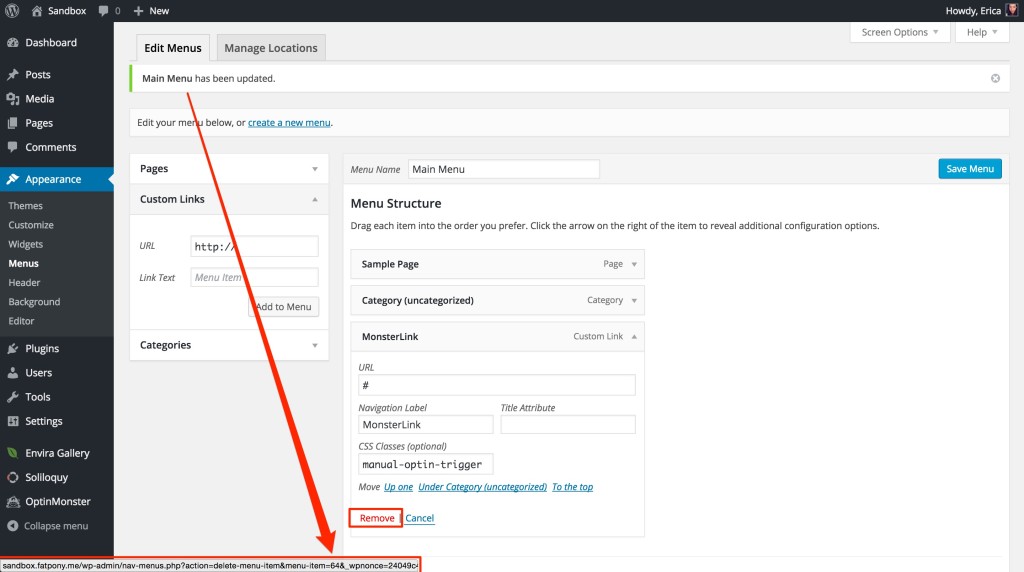Image resolution: width=1024 pixels, height=572 pixels.
Task: Switch to the Manage Locations tab
Action: click(x=271, y=48)
